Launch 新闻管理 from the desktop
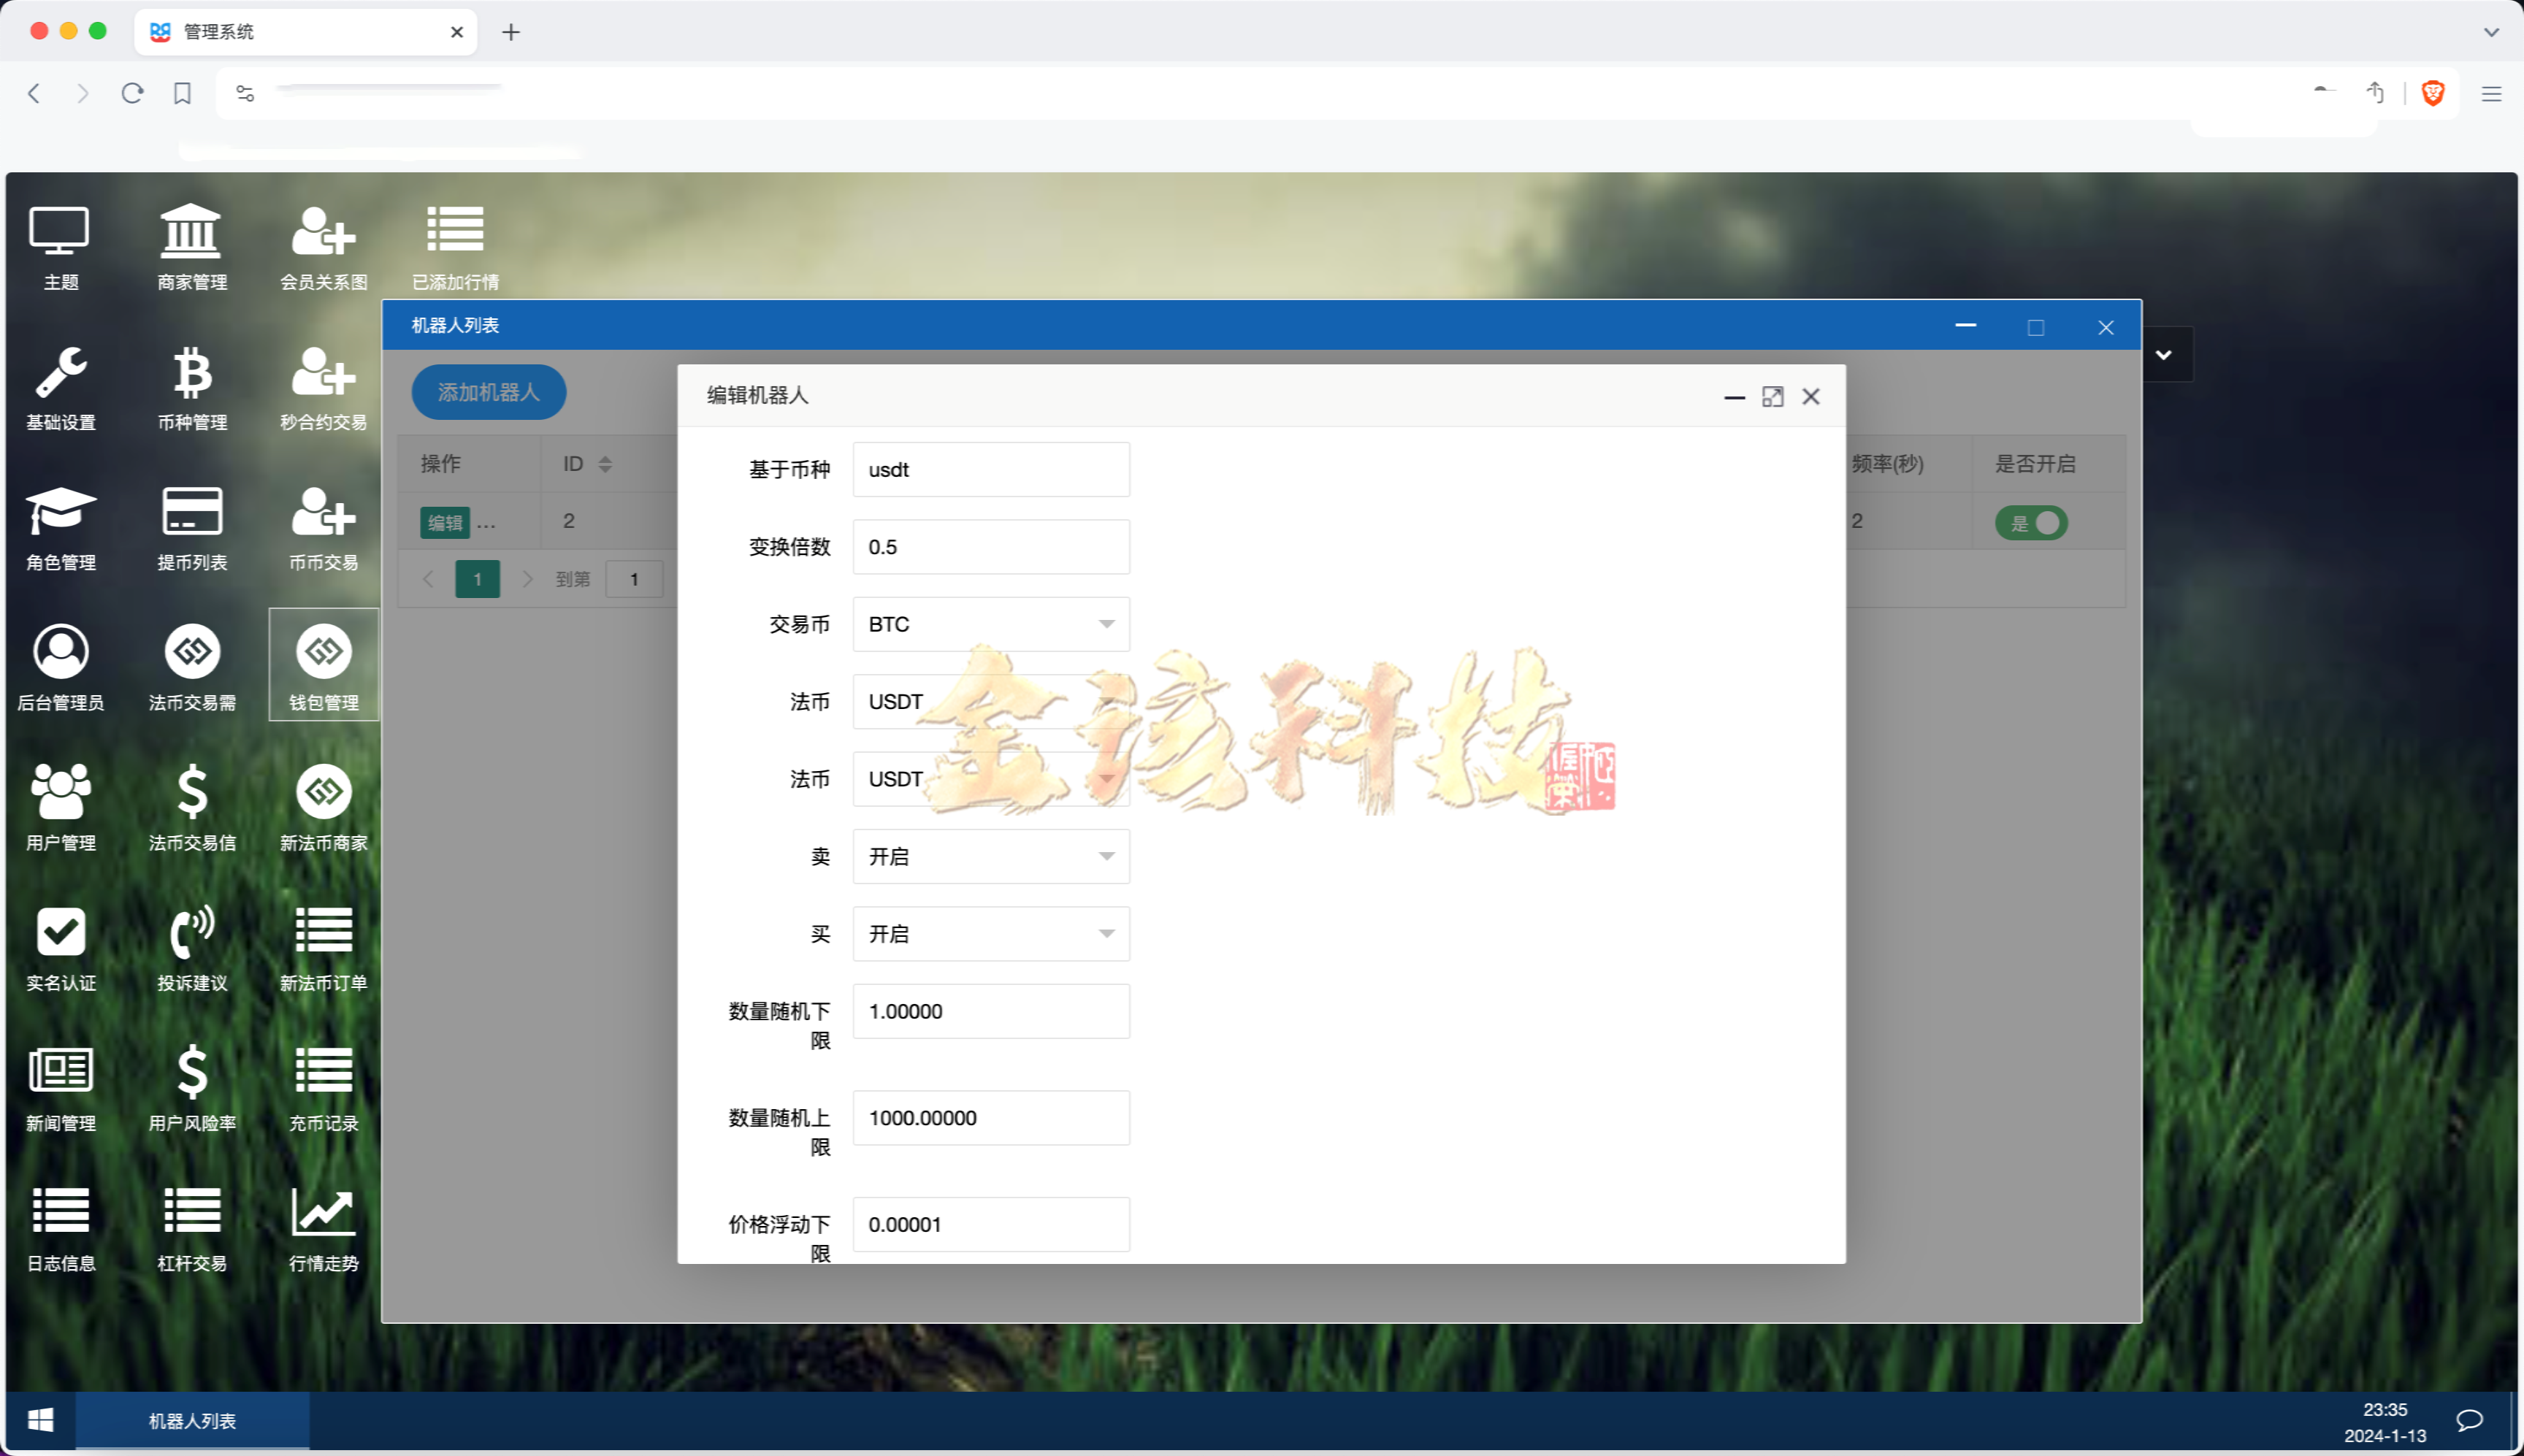The height and width of the screenshot is (1456, 2524). click(x=59, y=1088)
